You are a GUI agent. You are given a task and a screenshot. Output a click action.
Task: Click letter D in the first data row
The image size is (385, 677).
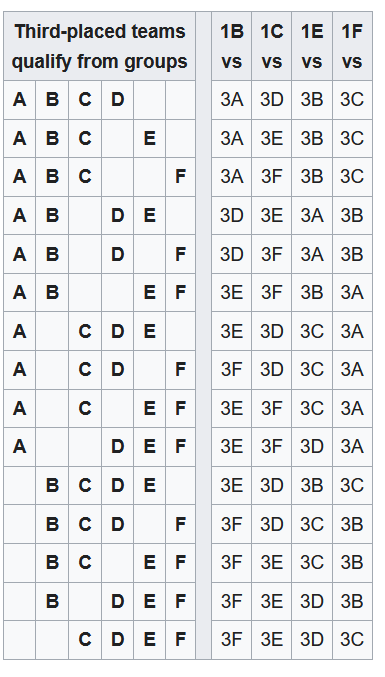117,100
